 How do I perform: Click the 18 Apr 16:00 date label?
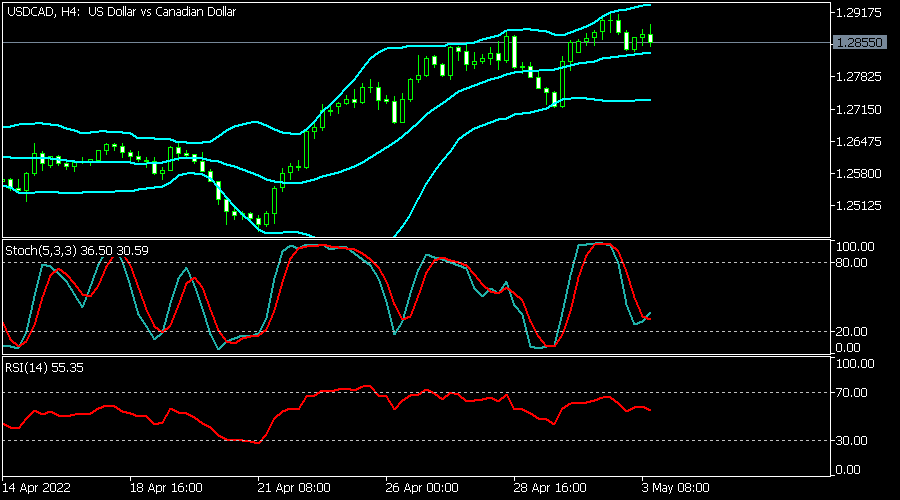pos(166,488)
